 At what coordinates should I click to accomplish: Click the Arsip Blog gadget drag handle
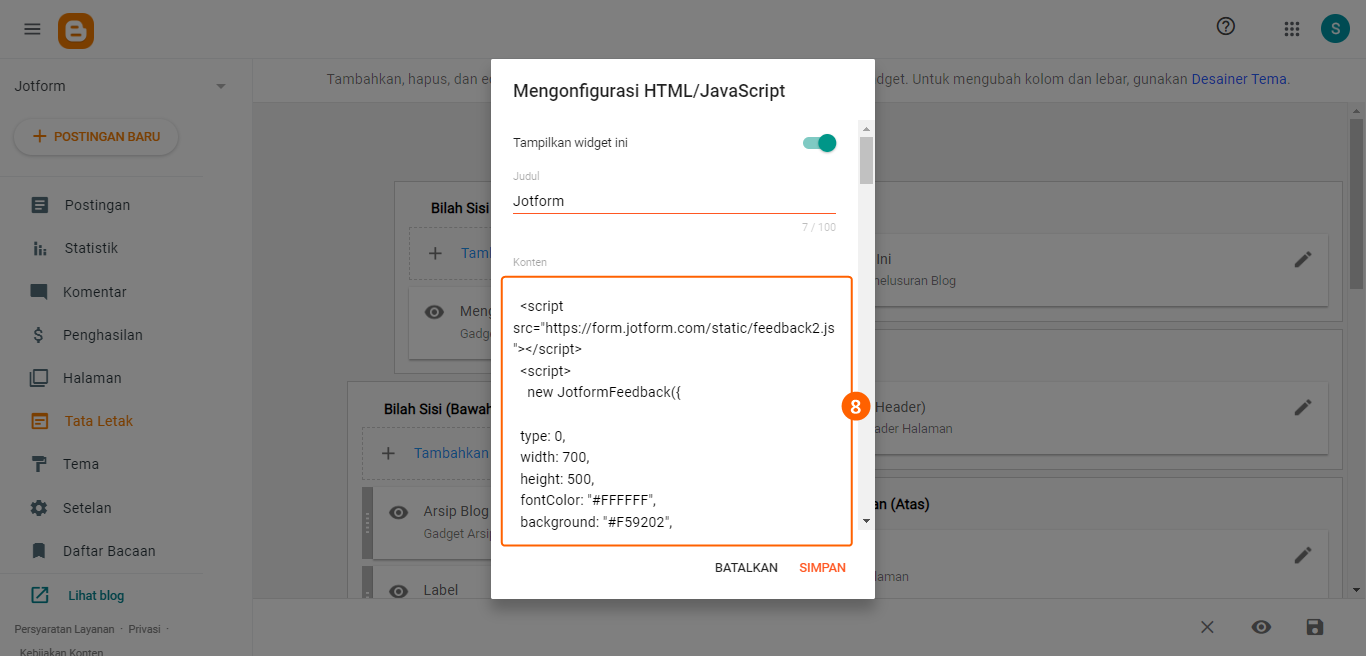click(x=367, y=523)
